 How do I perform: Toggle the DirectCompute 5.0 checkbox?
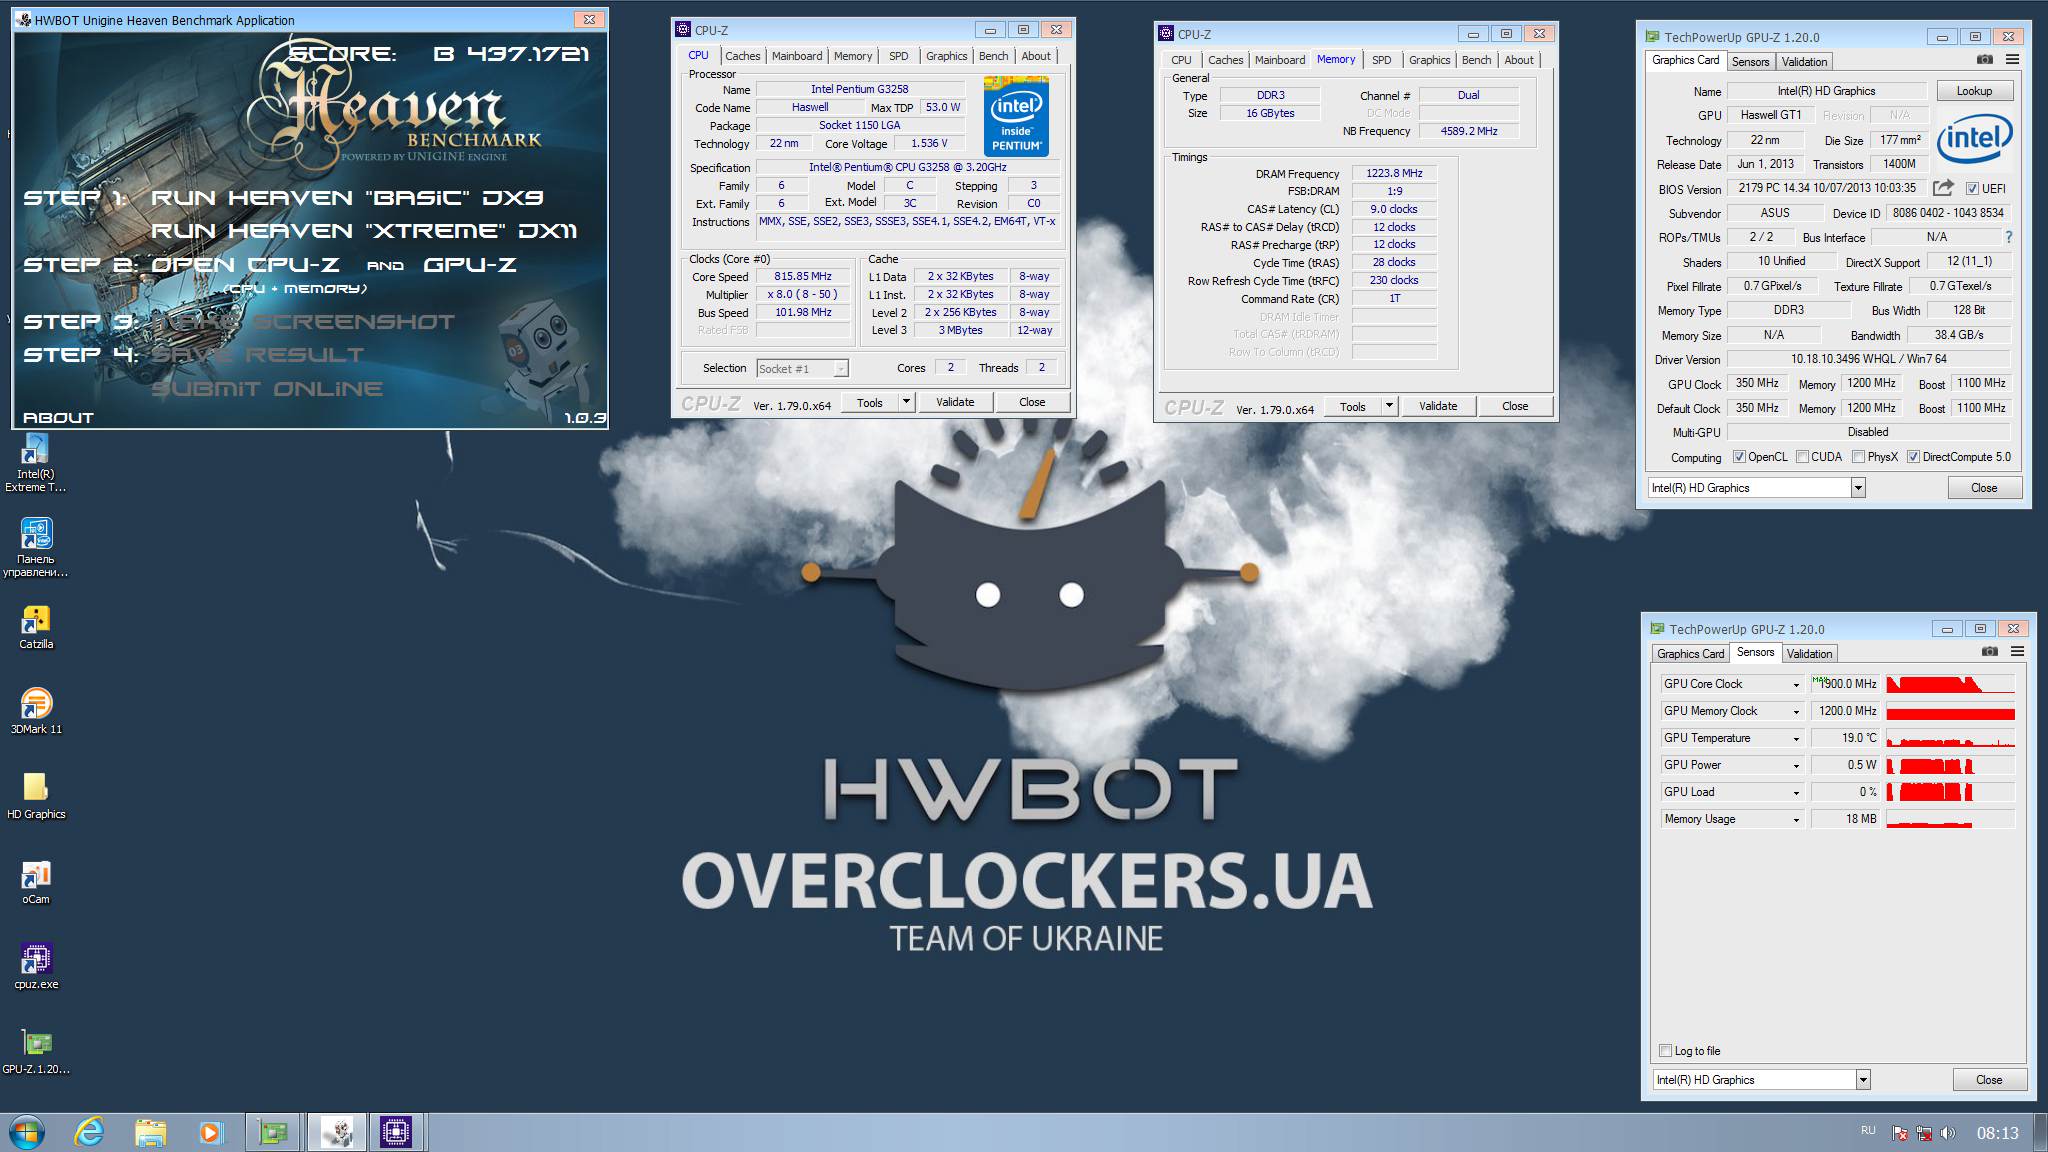[x=1913, y=457]
